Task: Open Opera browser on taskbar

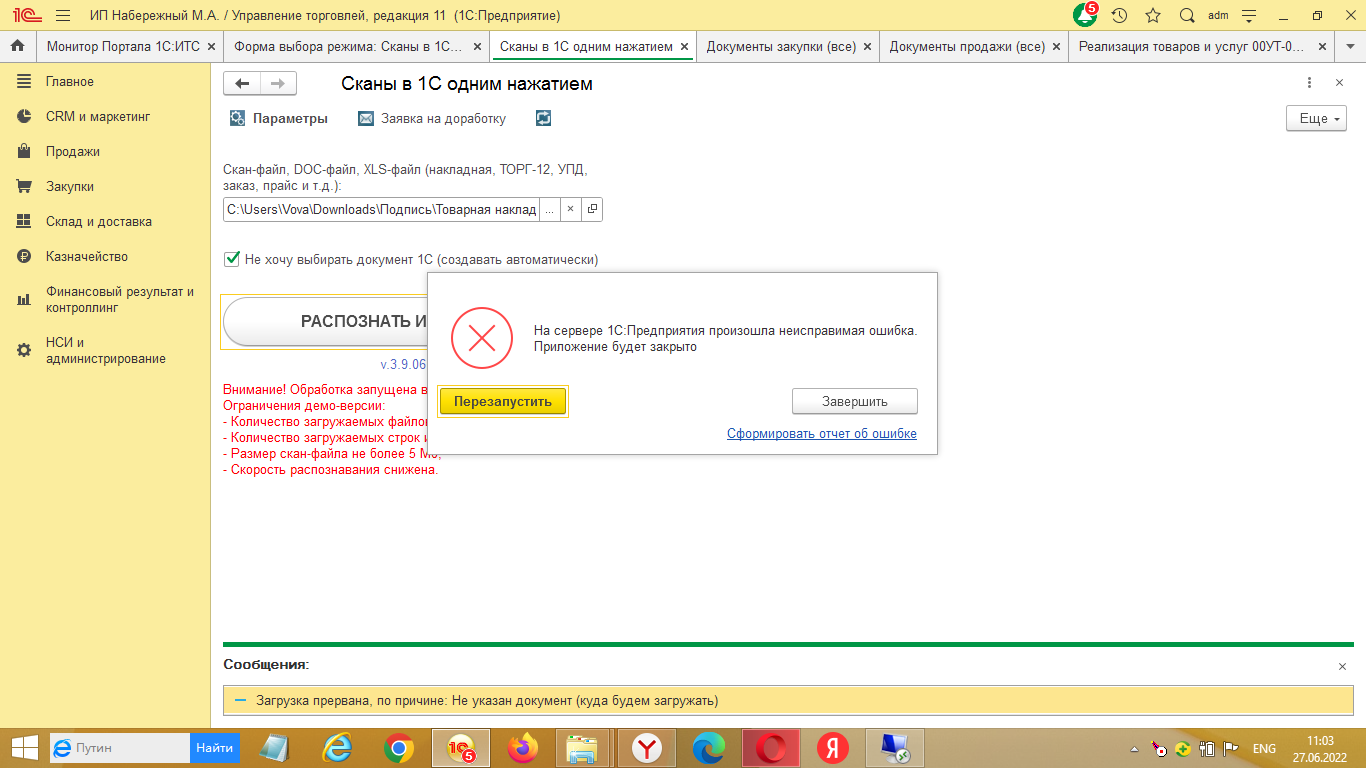Action: [x=771, y=748]
